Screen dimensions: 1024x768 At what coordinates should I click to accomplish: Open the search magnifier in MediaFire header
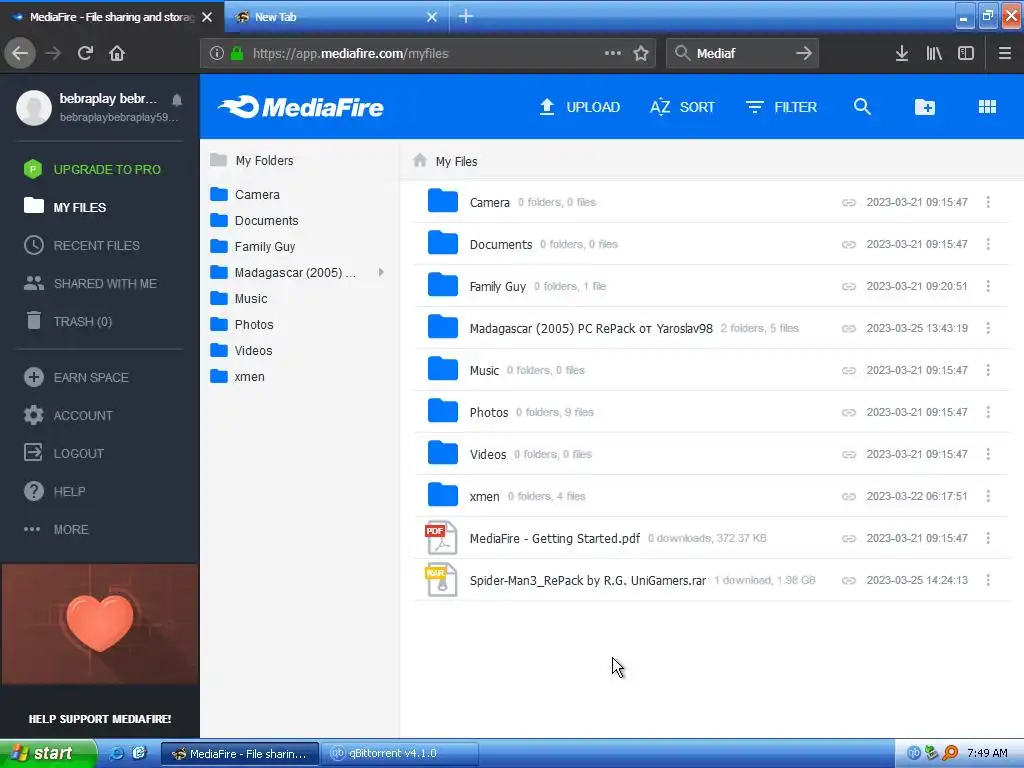click(x=862, y=107)
